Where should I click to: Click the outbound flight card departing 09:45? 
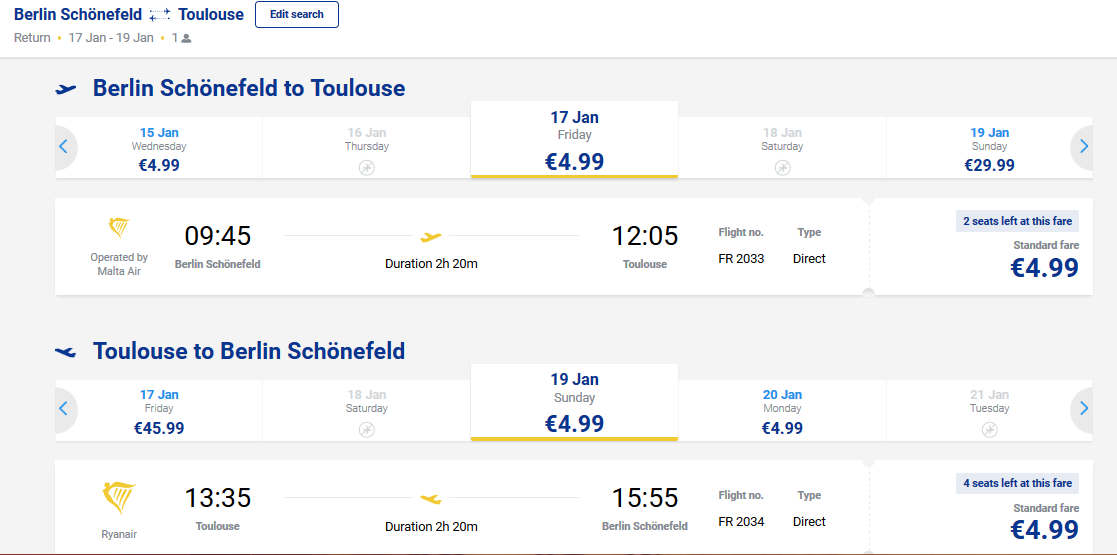pos(462,247)
